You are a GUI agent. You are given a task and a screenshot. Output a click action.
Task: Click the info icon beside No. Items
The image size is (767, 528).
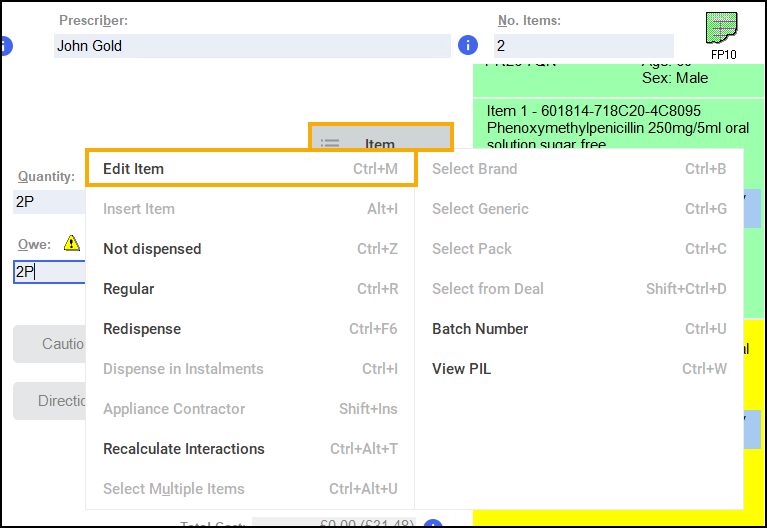[x=467, y=45]
